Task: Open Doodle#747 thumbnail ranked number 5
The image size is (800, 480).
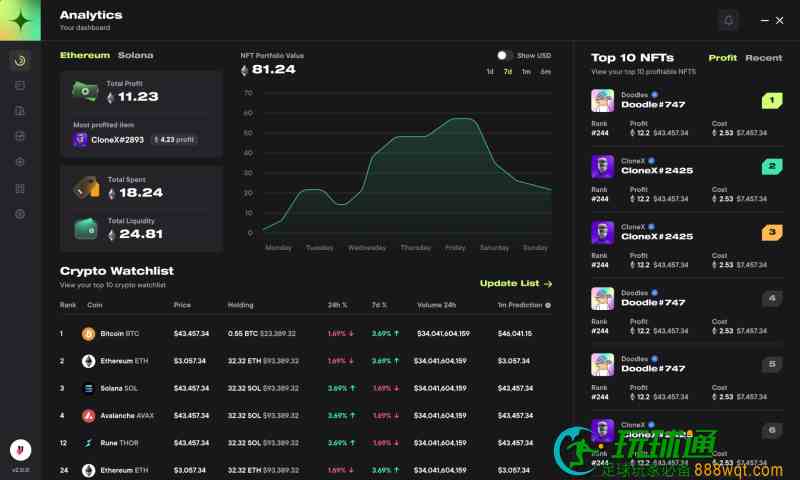Action: point(603,364)
